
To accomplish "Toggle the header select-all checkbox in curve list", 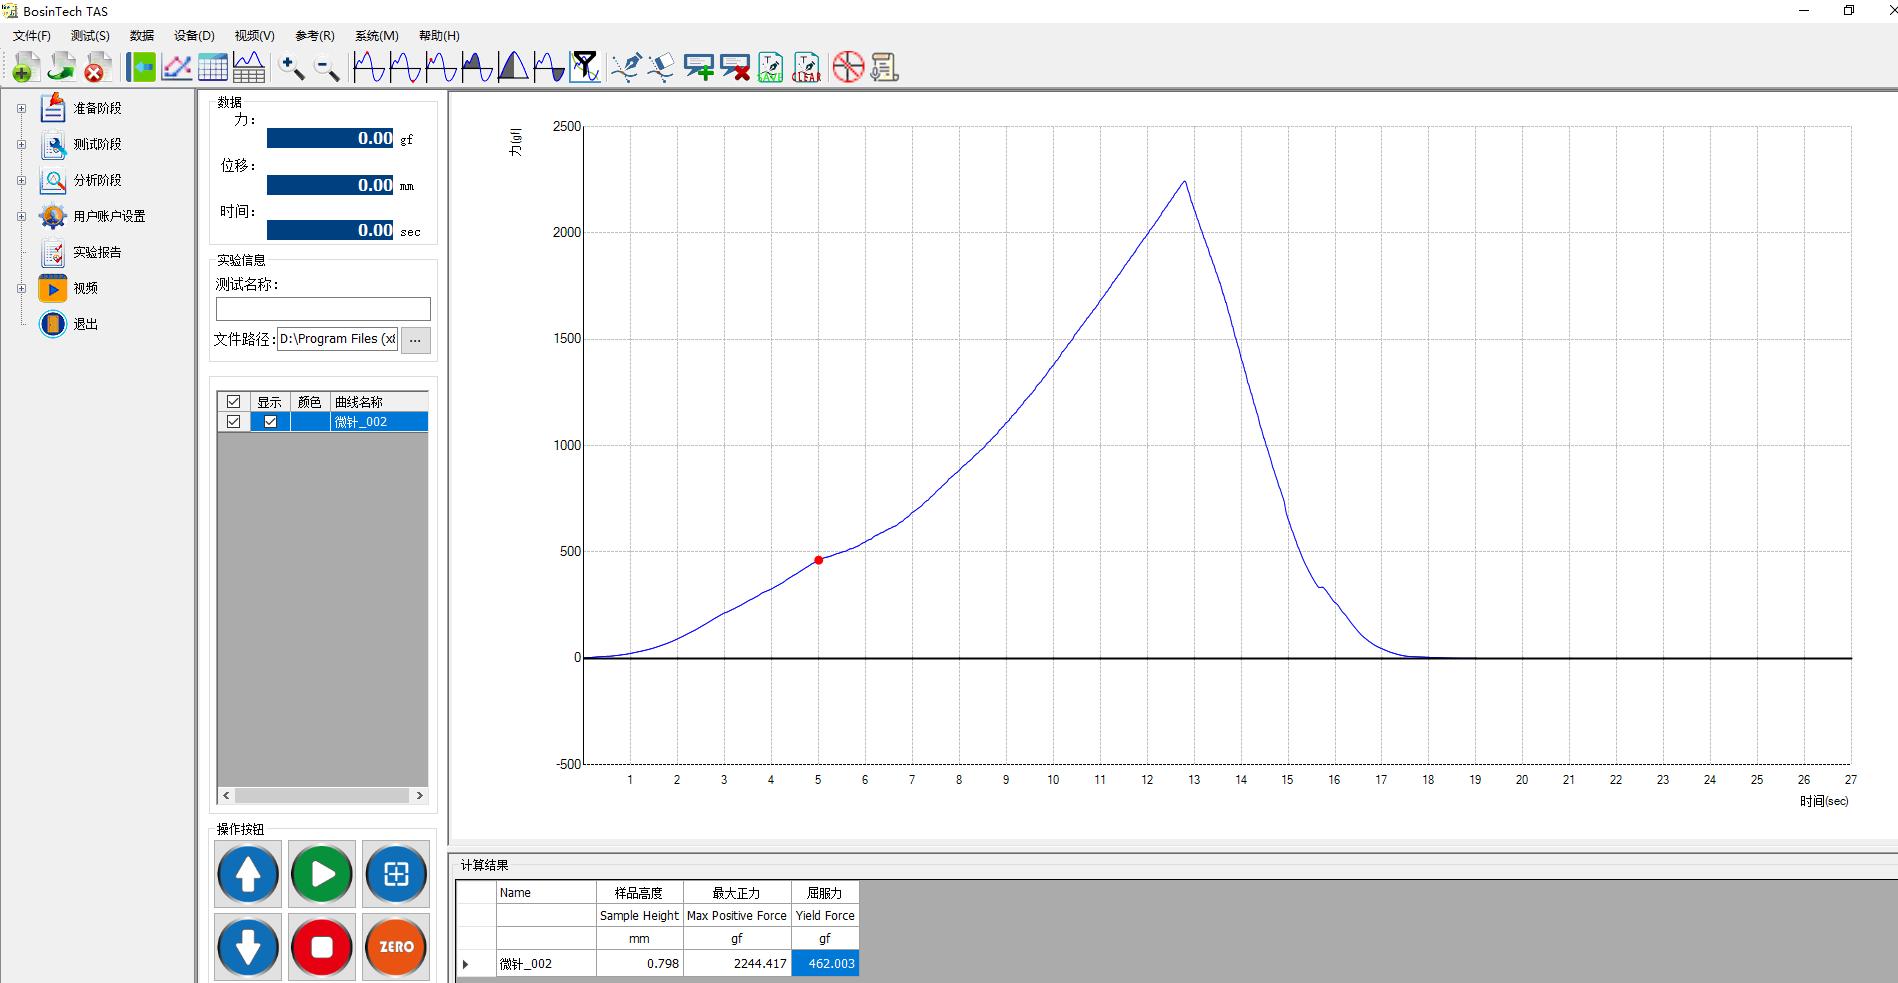I will [x=234, y=402].
